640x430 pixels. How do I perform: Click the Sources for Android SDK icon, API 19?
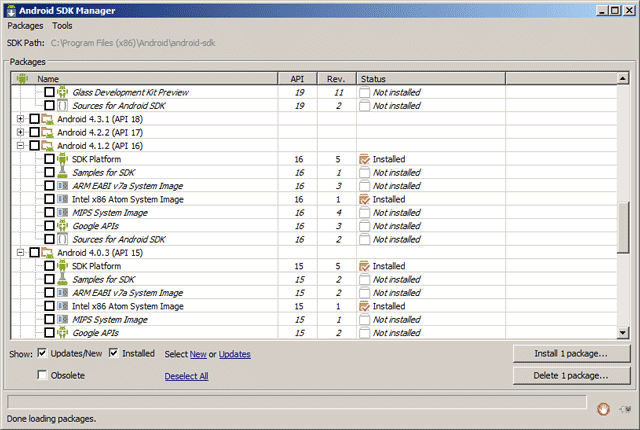tap(62, 106)
